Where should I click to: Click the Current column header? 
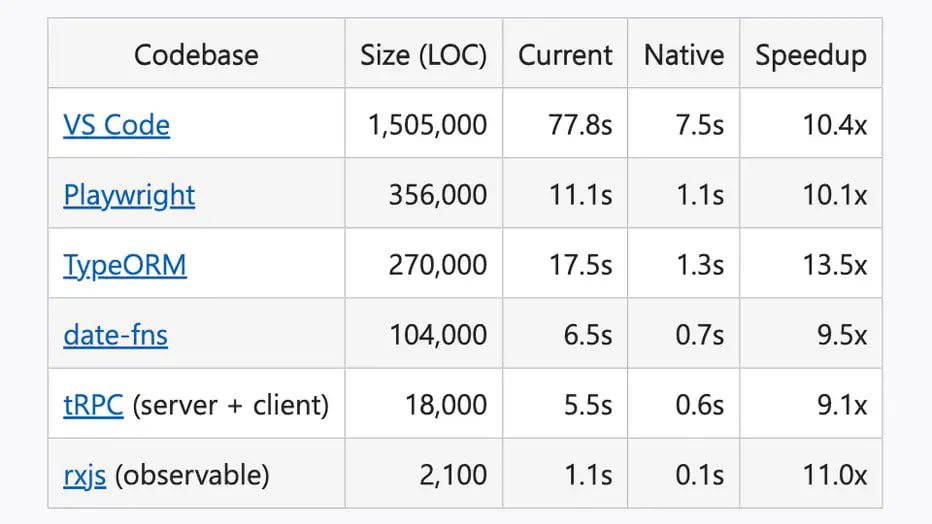(565, 54)
